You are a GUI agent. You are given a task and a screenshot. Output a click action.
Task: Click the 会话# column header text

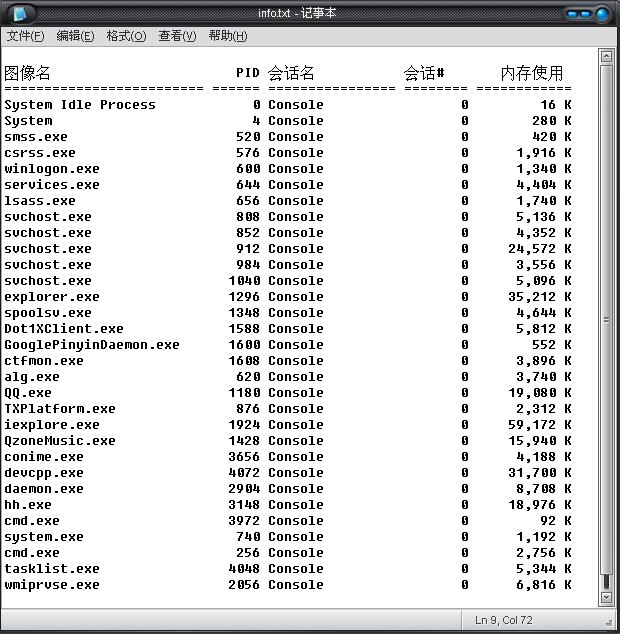pyautogui.click(x=423, y=73)
